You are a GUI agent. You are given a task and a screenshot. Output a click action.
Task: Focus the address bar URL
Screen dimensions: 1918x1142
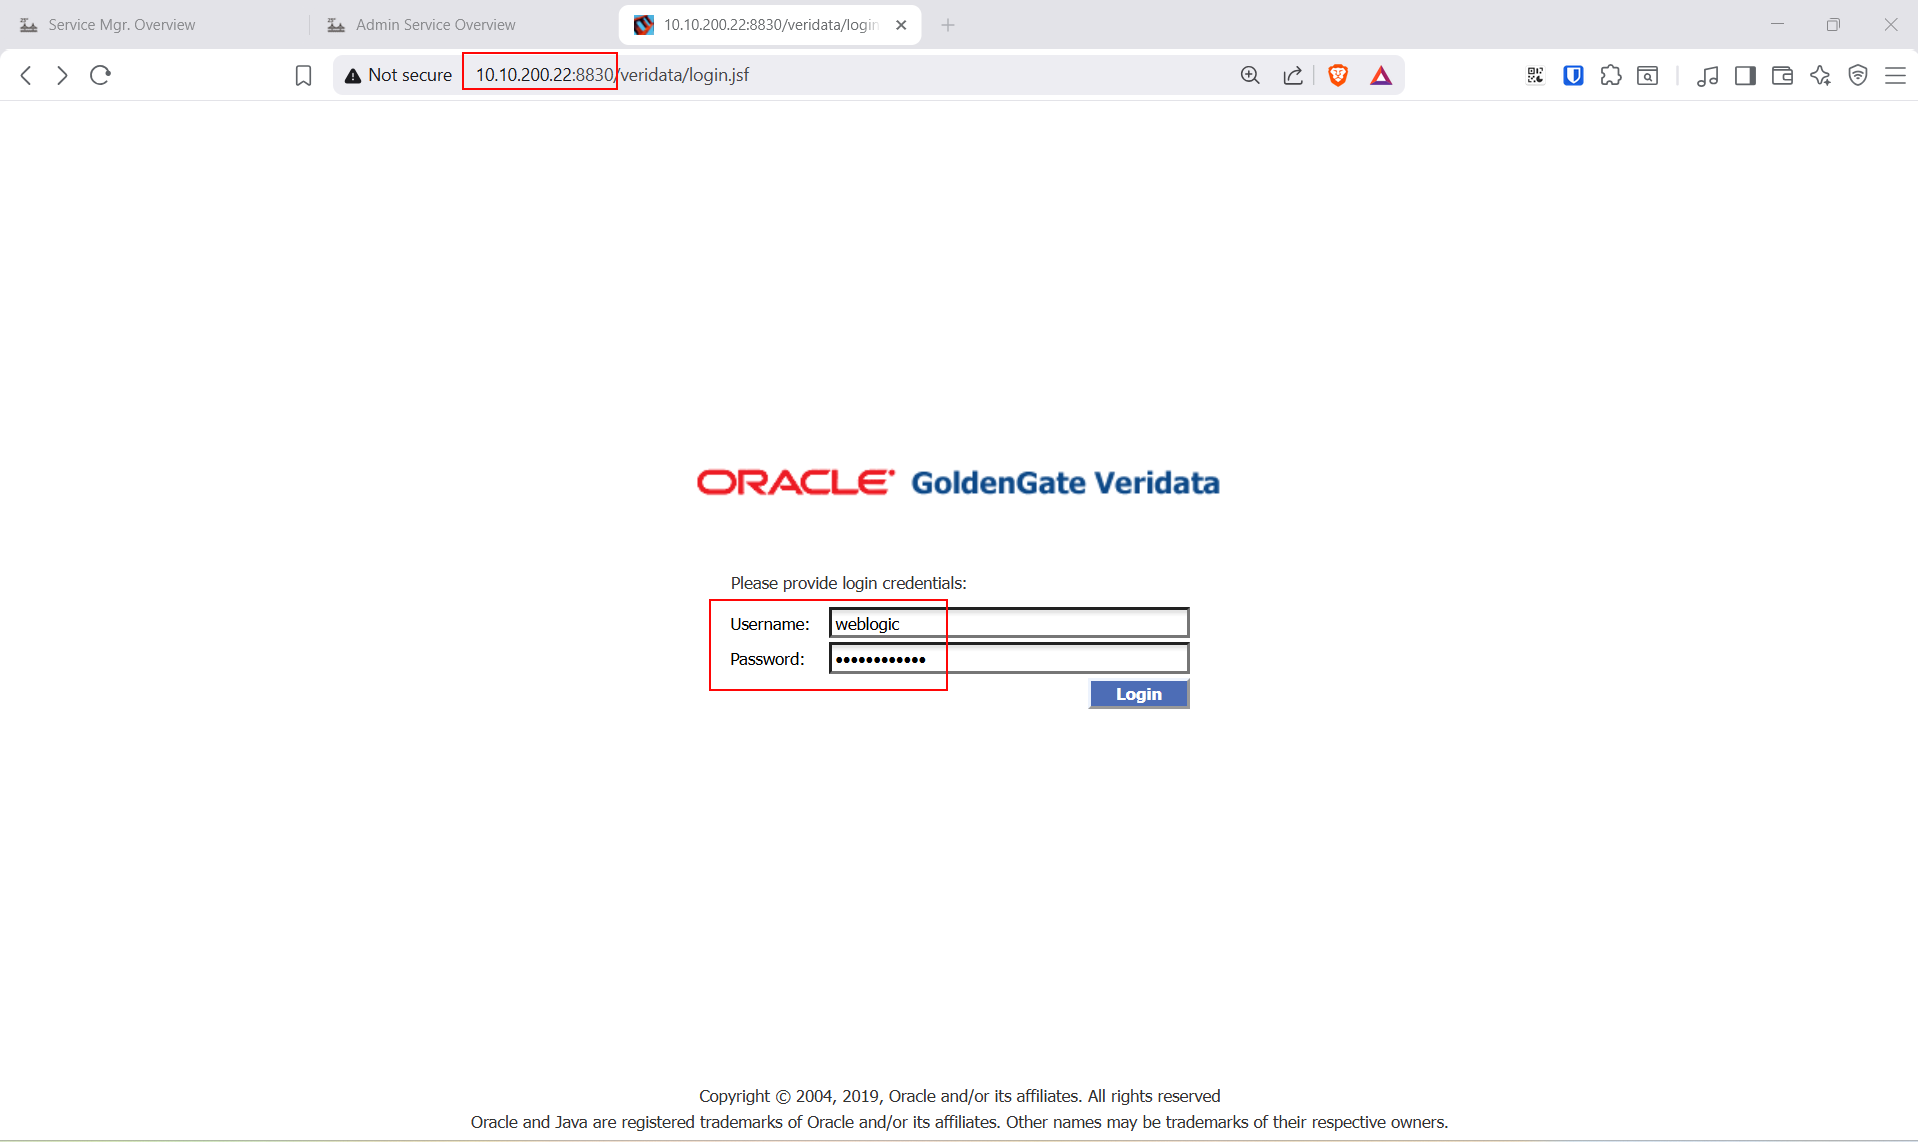(612, 75)
